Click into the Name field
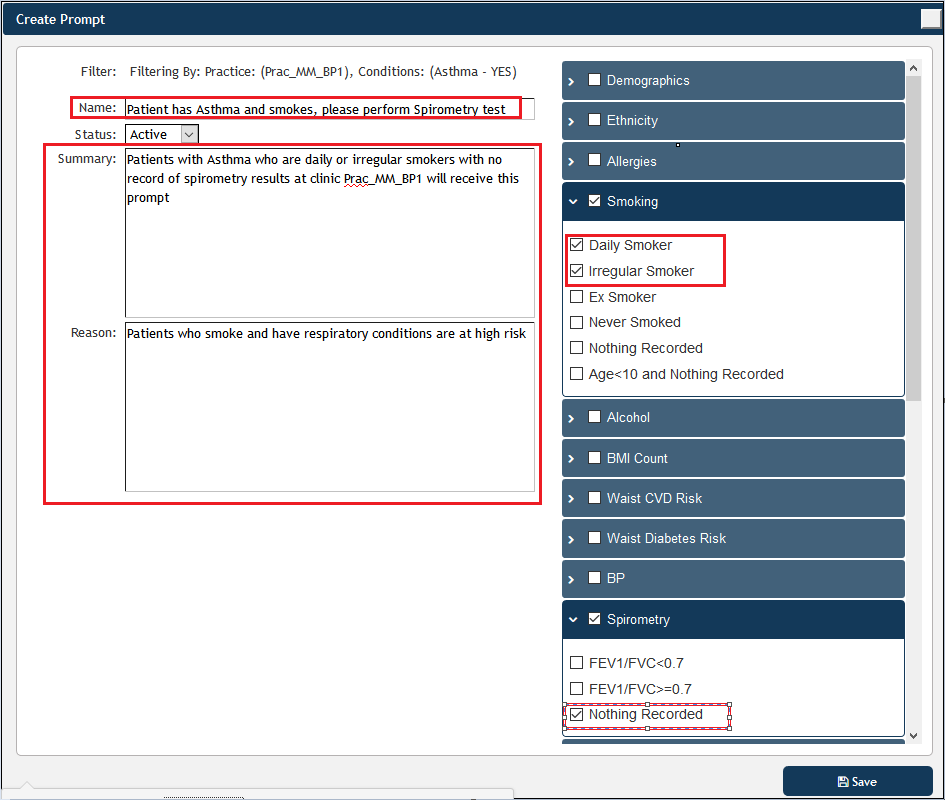This screenshot has width=945, height=800. [x=330, y=109]
